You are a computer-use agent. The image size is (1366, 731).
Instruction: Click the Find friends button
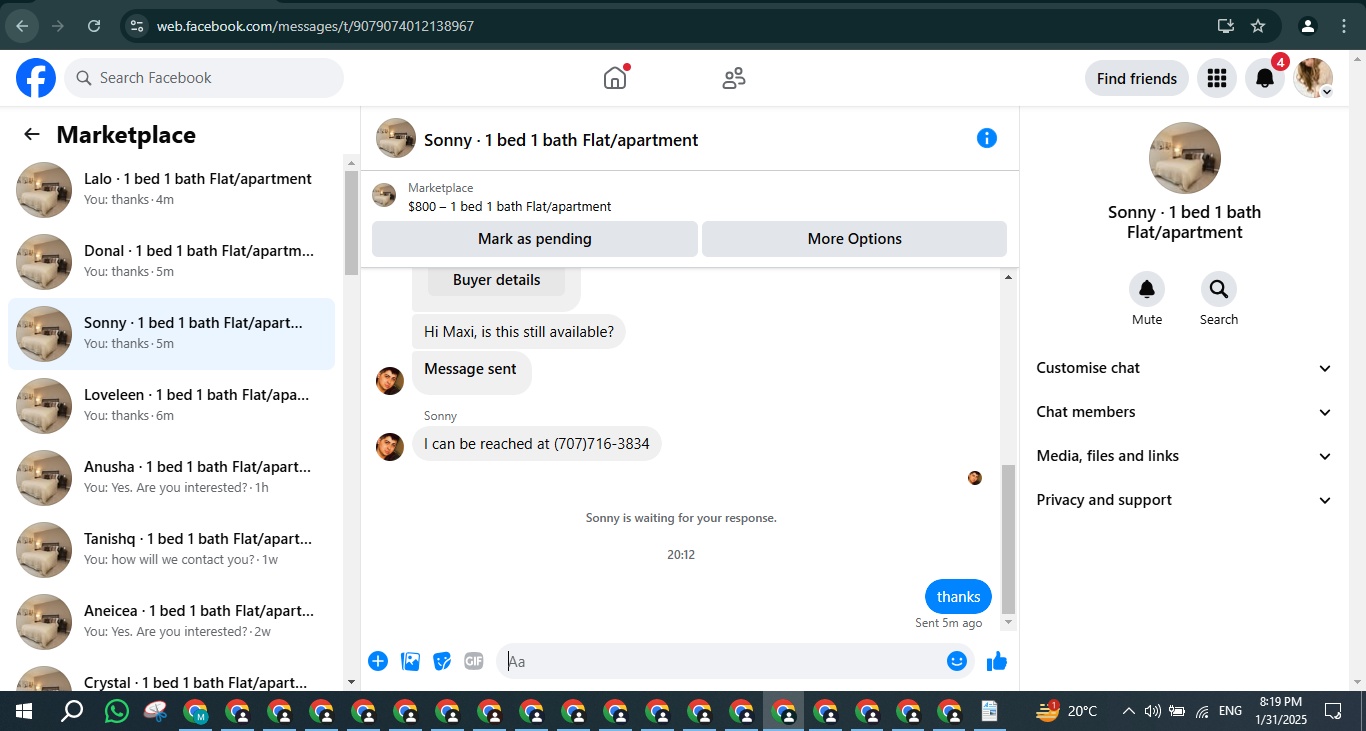(x=1137, y=78)
